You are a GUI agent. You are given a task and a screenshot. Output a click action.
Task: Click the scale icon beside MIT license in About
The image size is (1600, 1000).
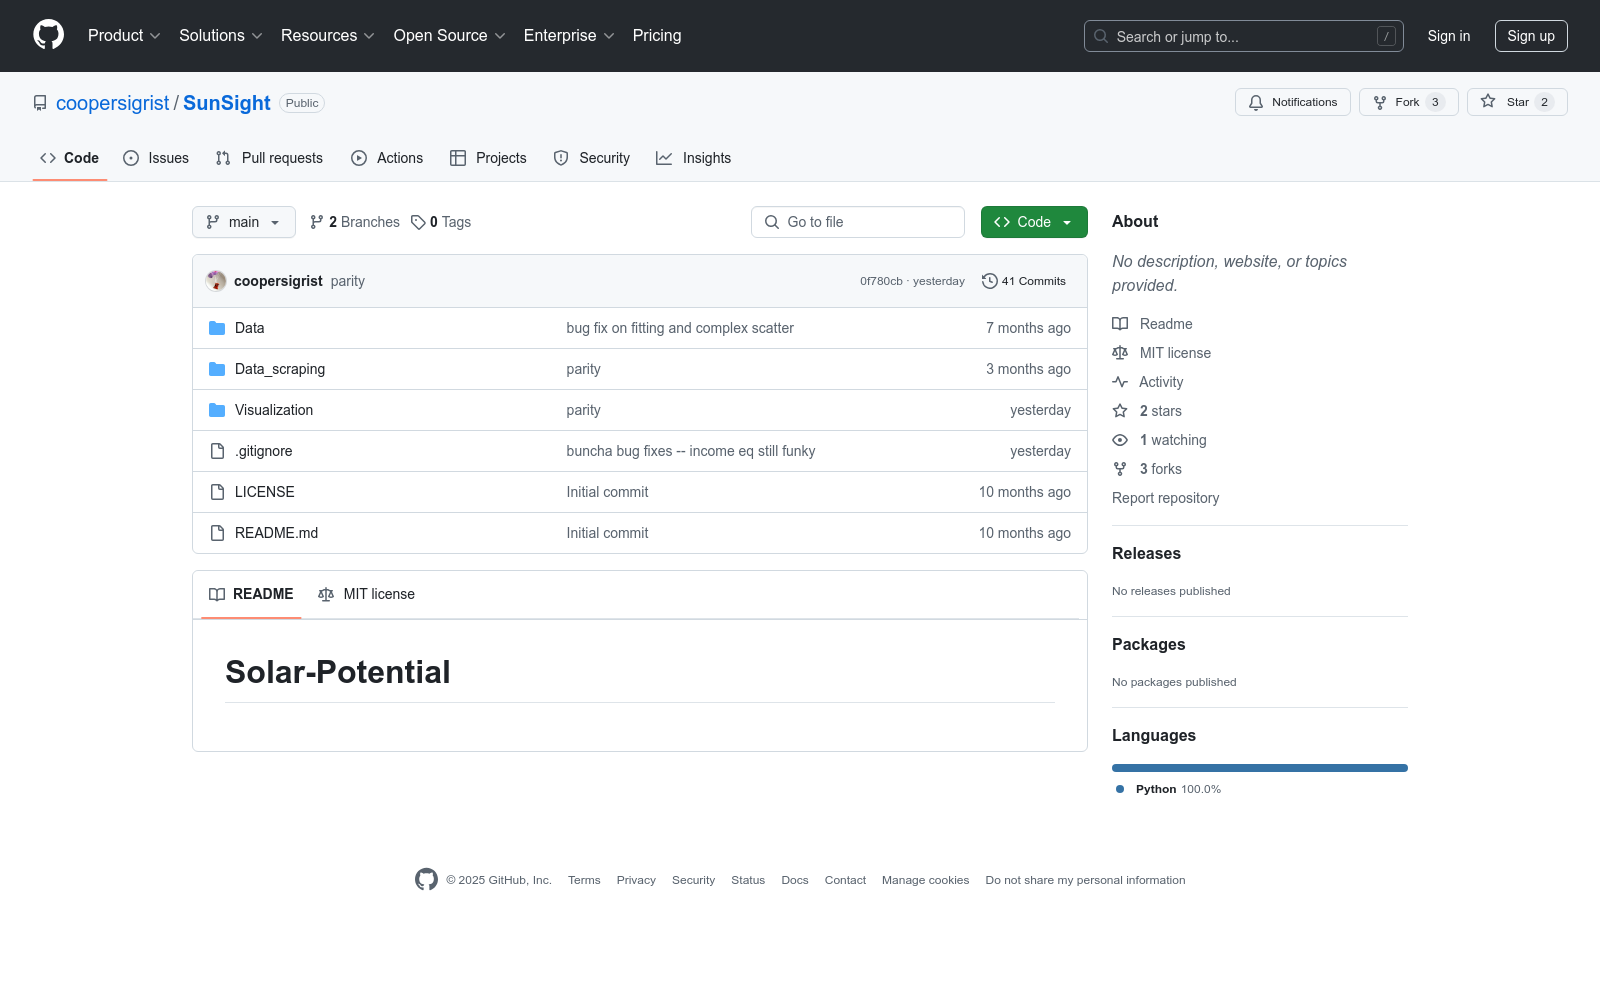(1120, 353)
